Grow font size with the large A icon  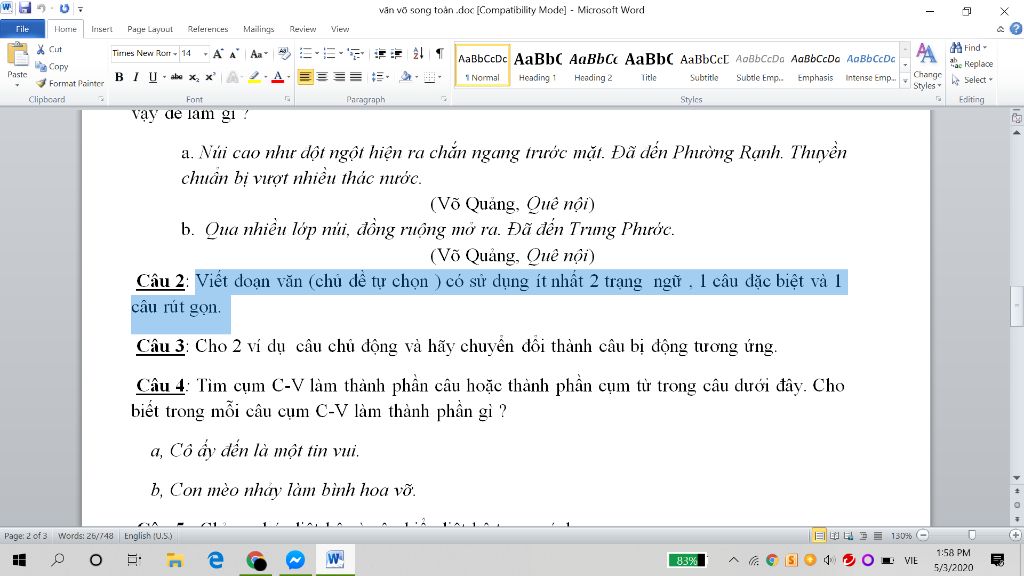tap(218, 54)
